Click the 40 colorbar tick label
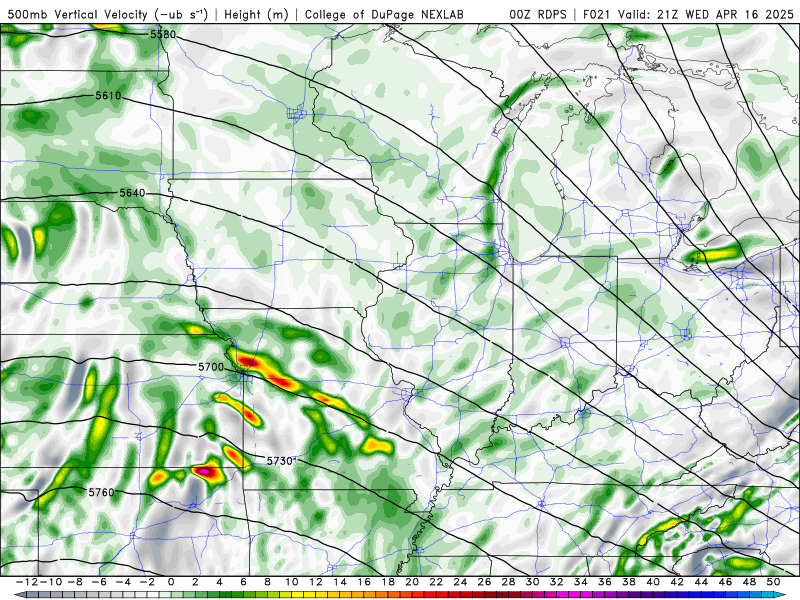The width and height of the screenshot is (800, 600). click(653, 582)
